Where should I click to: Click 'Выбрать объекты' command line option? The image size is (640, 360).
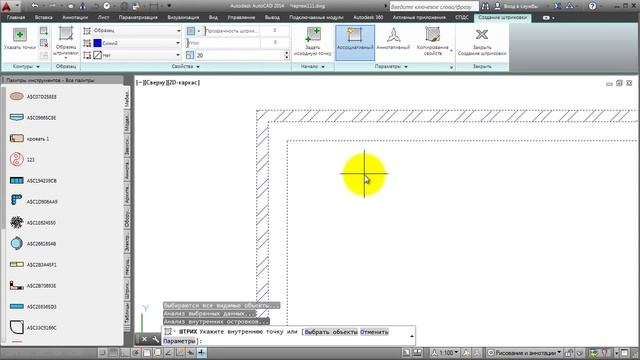(331, 332)
